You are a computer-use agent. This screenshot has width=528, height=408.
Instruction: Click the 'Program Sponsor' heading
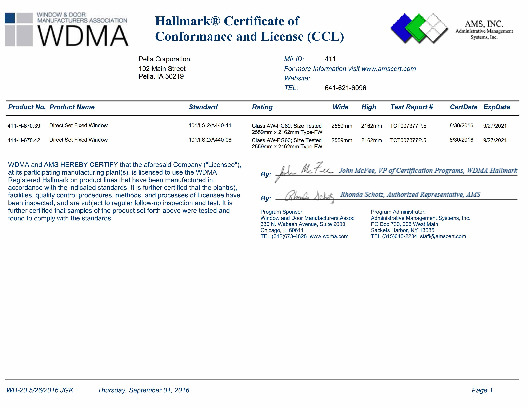pos(281,212)
